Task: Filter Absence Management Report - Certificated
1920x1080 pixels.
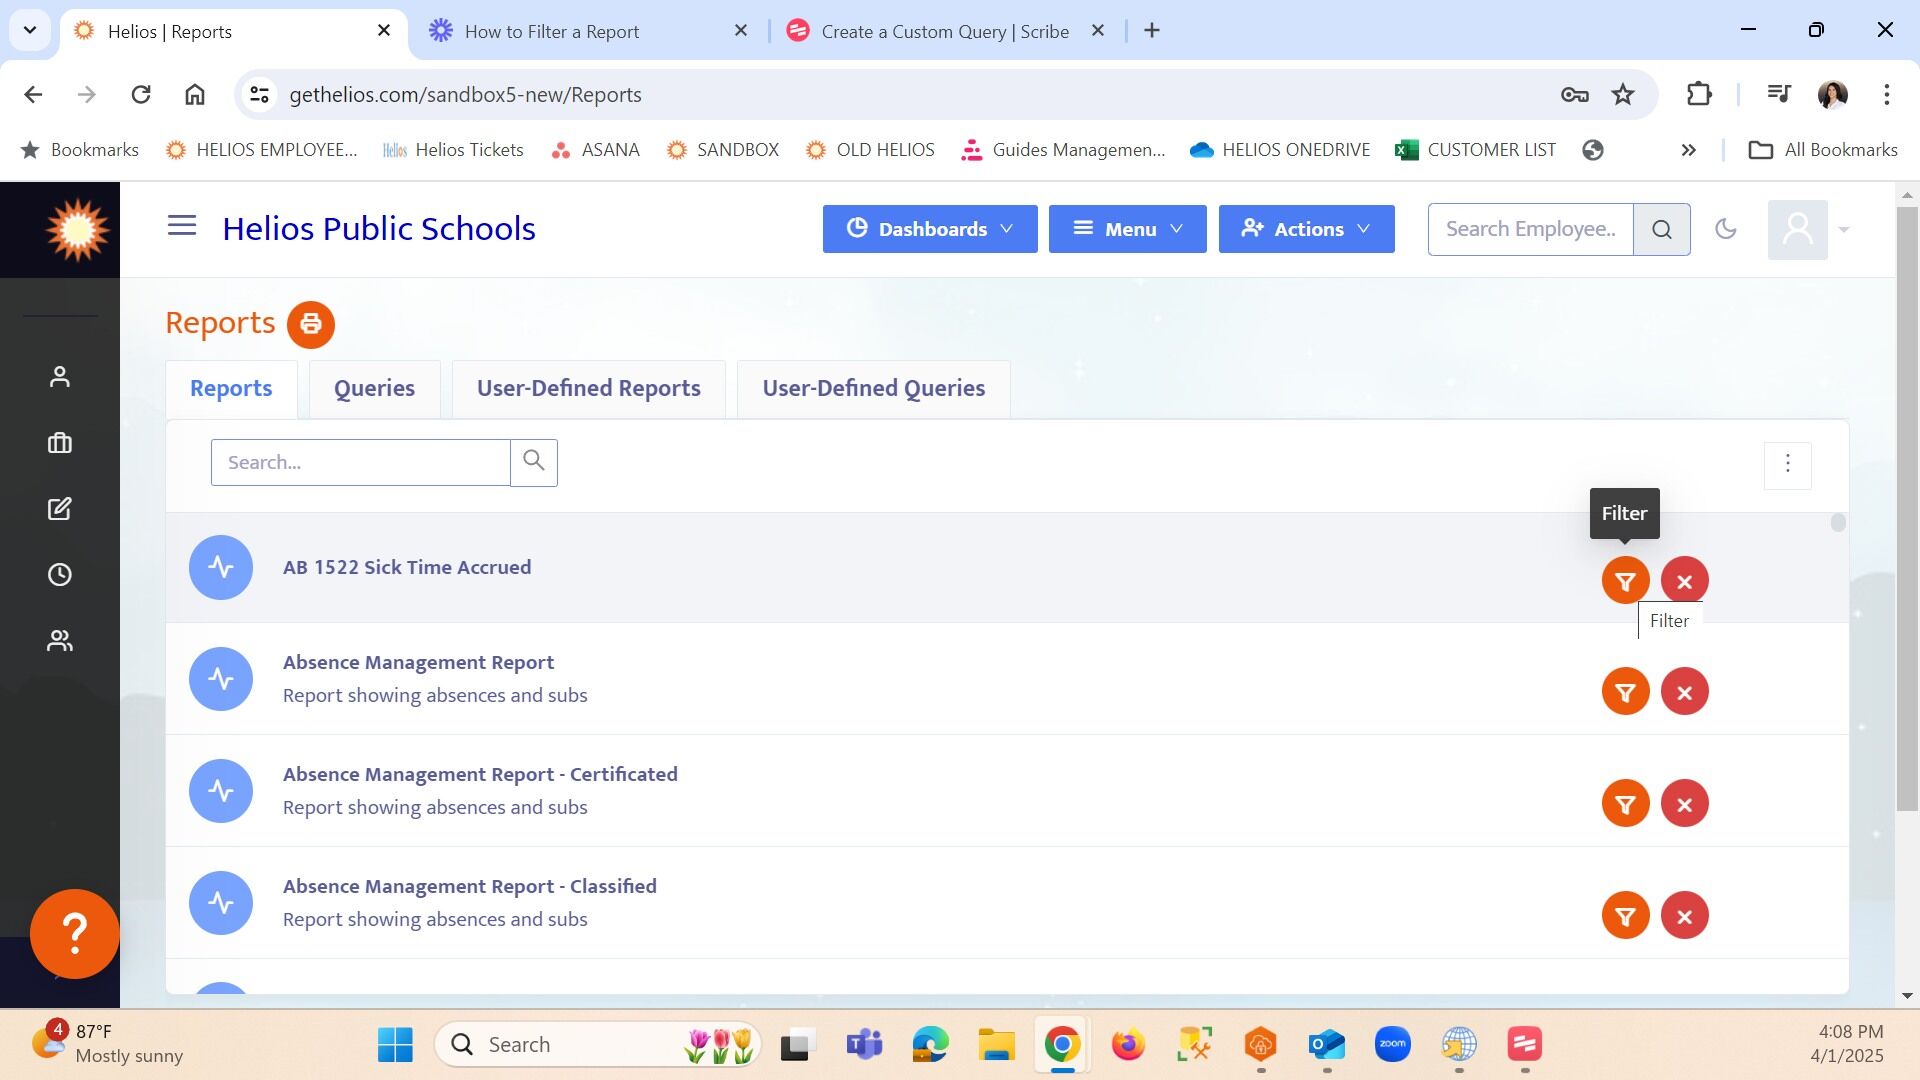Action: coord(1625,804)
